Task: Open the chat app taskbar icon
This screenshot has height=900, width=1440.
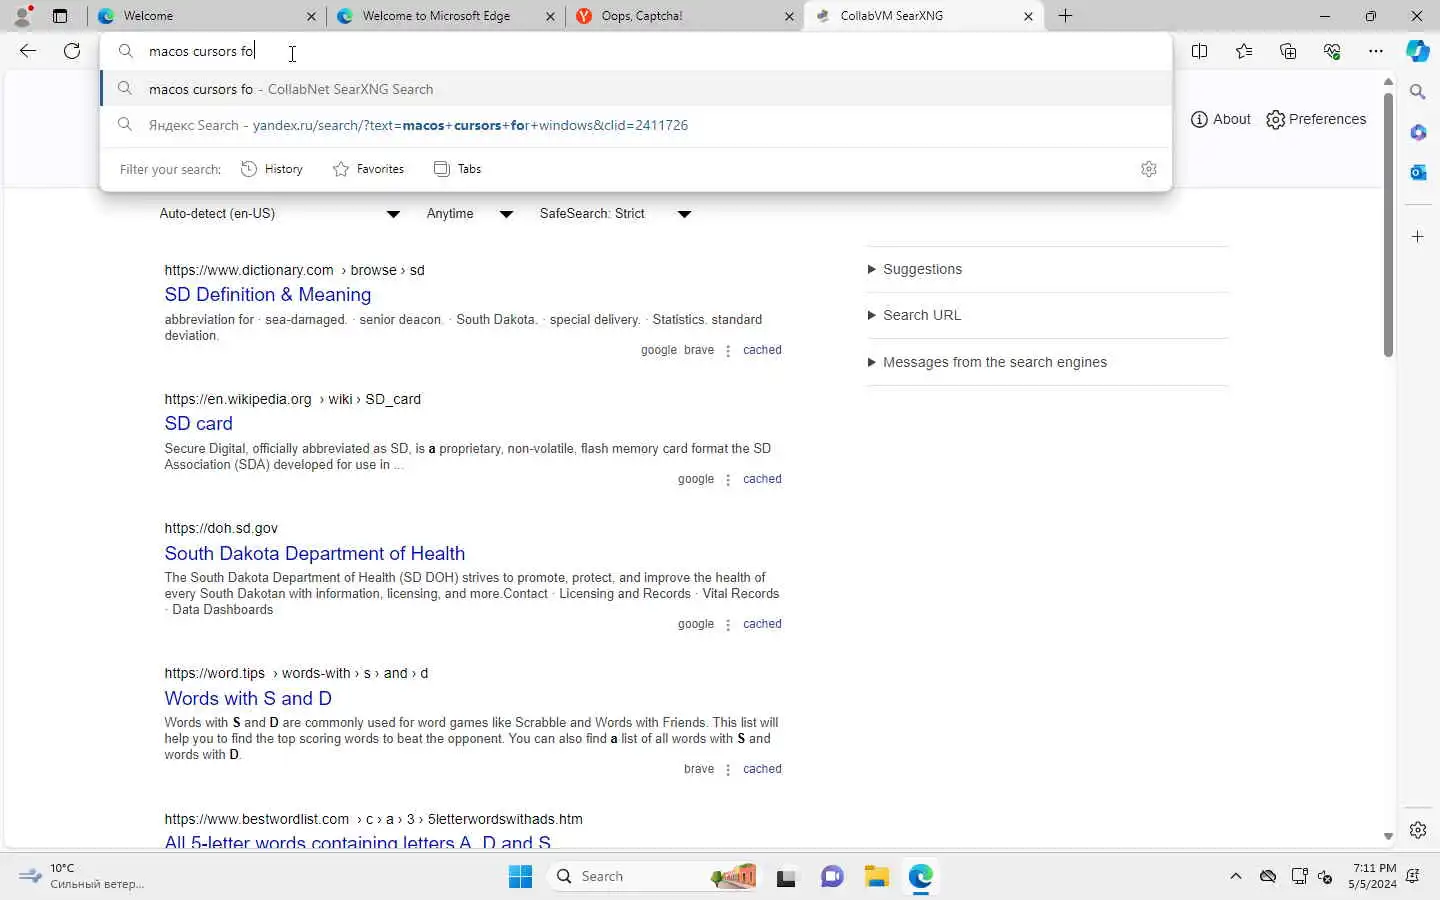Action: 832,877
